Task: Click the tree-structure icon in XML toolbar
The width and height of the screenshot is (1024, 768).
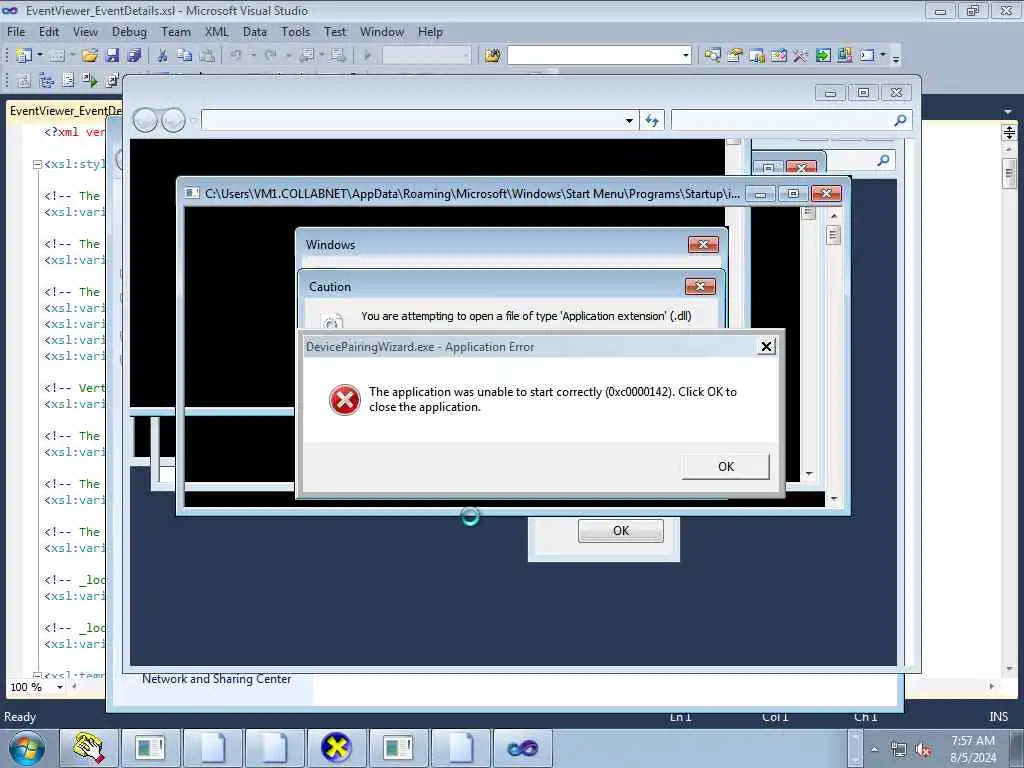Action: tap(46, 80)
